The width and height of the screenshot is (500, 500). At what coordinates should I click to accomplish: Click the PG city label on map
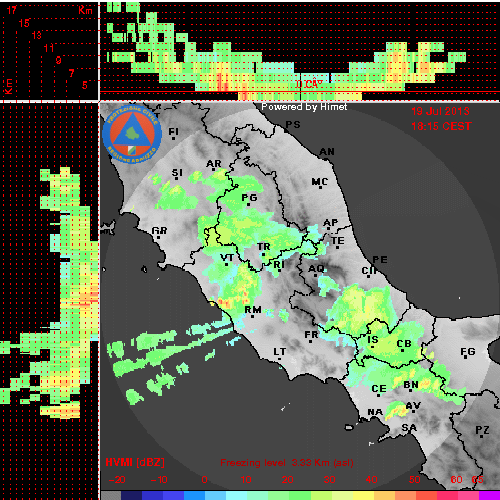[249, 198]
